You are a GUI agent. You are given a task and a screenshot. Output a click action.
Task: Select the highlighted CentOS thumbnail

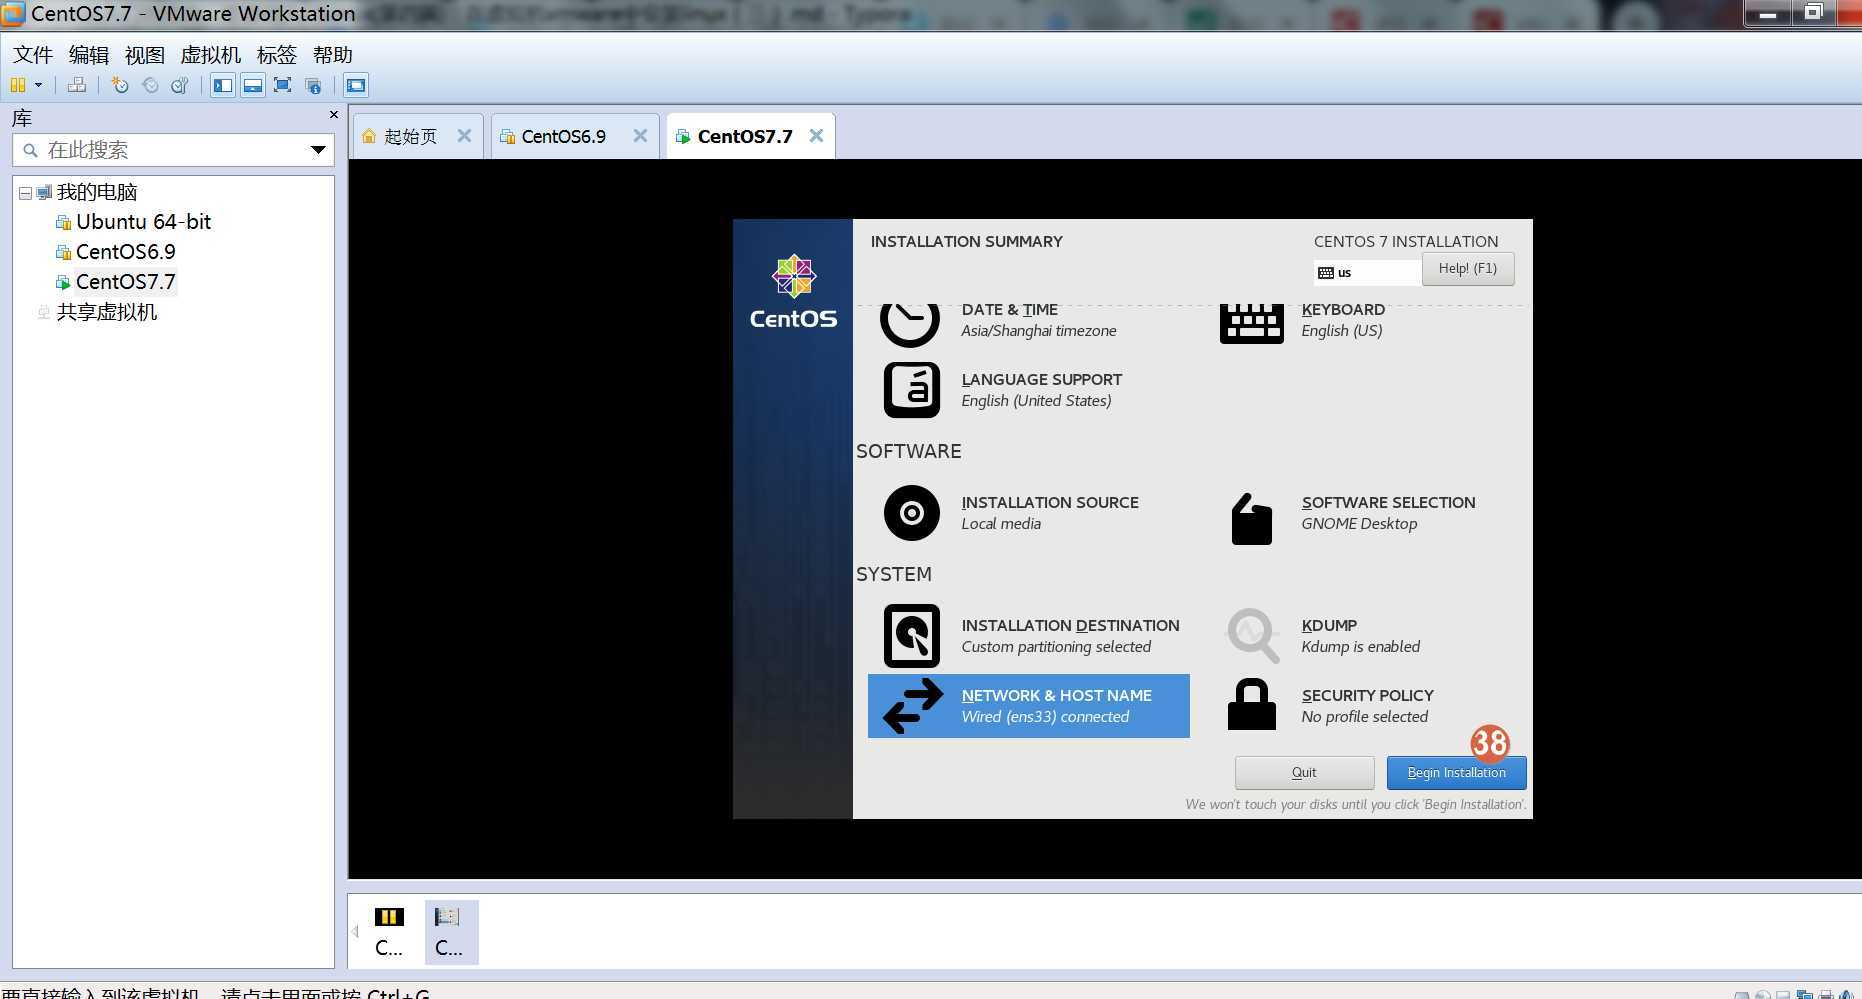pyautogui.click(x=451, y=931)
